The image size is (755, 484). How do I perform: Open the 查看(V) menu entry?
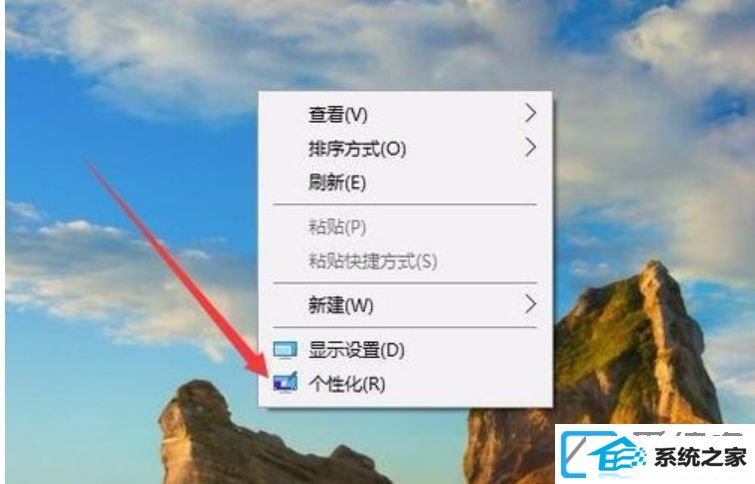tap(405, 114)
